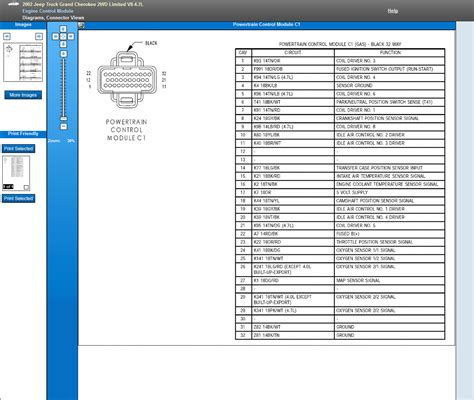The height and width of the screenshot is (400, 474).
Task: Click the Engine Control Module breadcrumb text
Action: [x=48, y=11]
